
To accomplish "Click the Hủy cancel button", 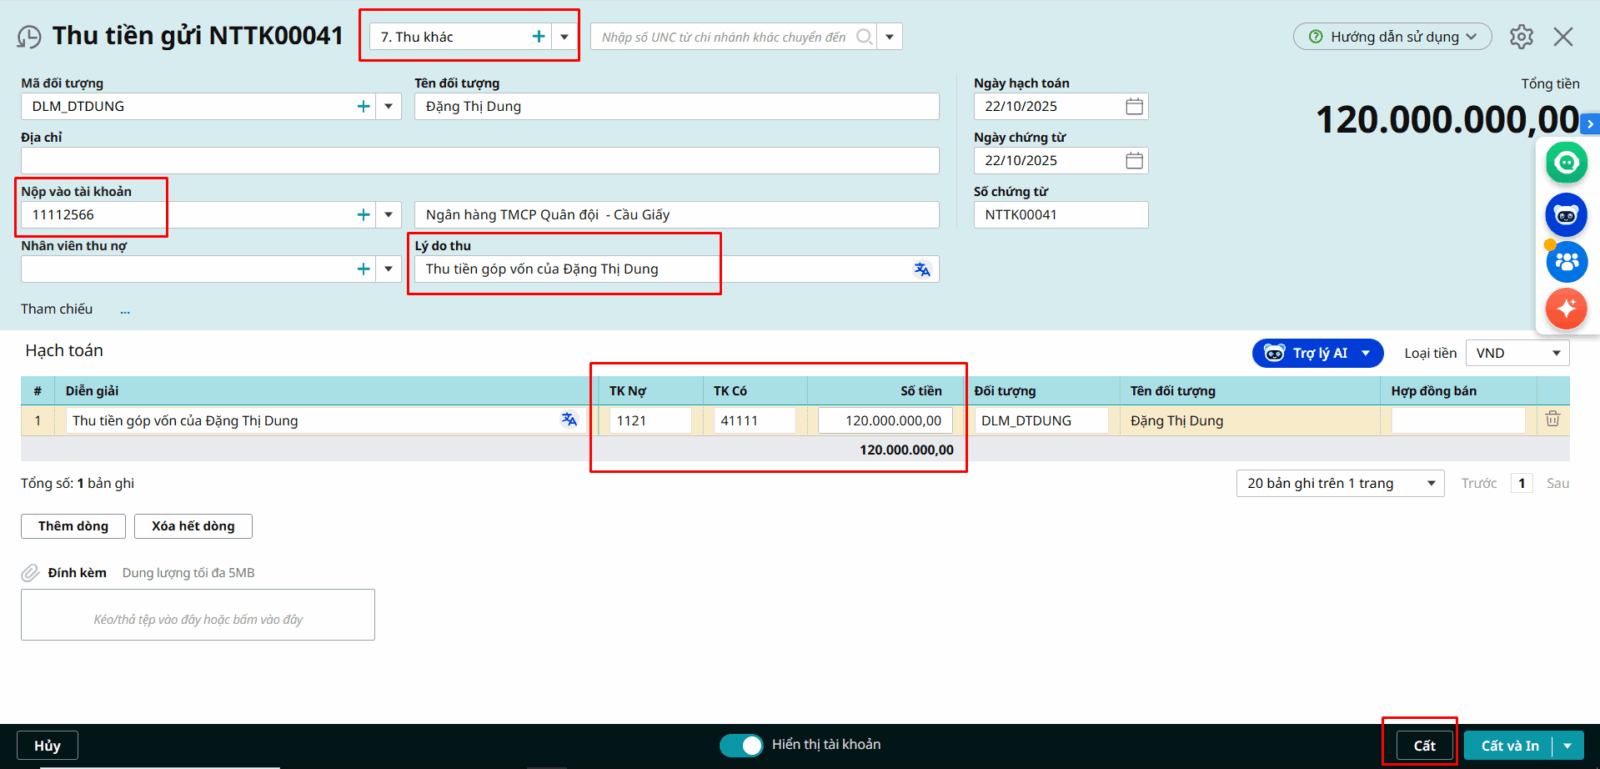I will click(47, 746).
